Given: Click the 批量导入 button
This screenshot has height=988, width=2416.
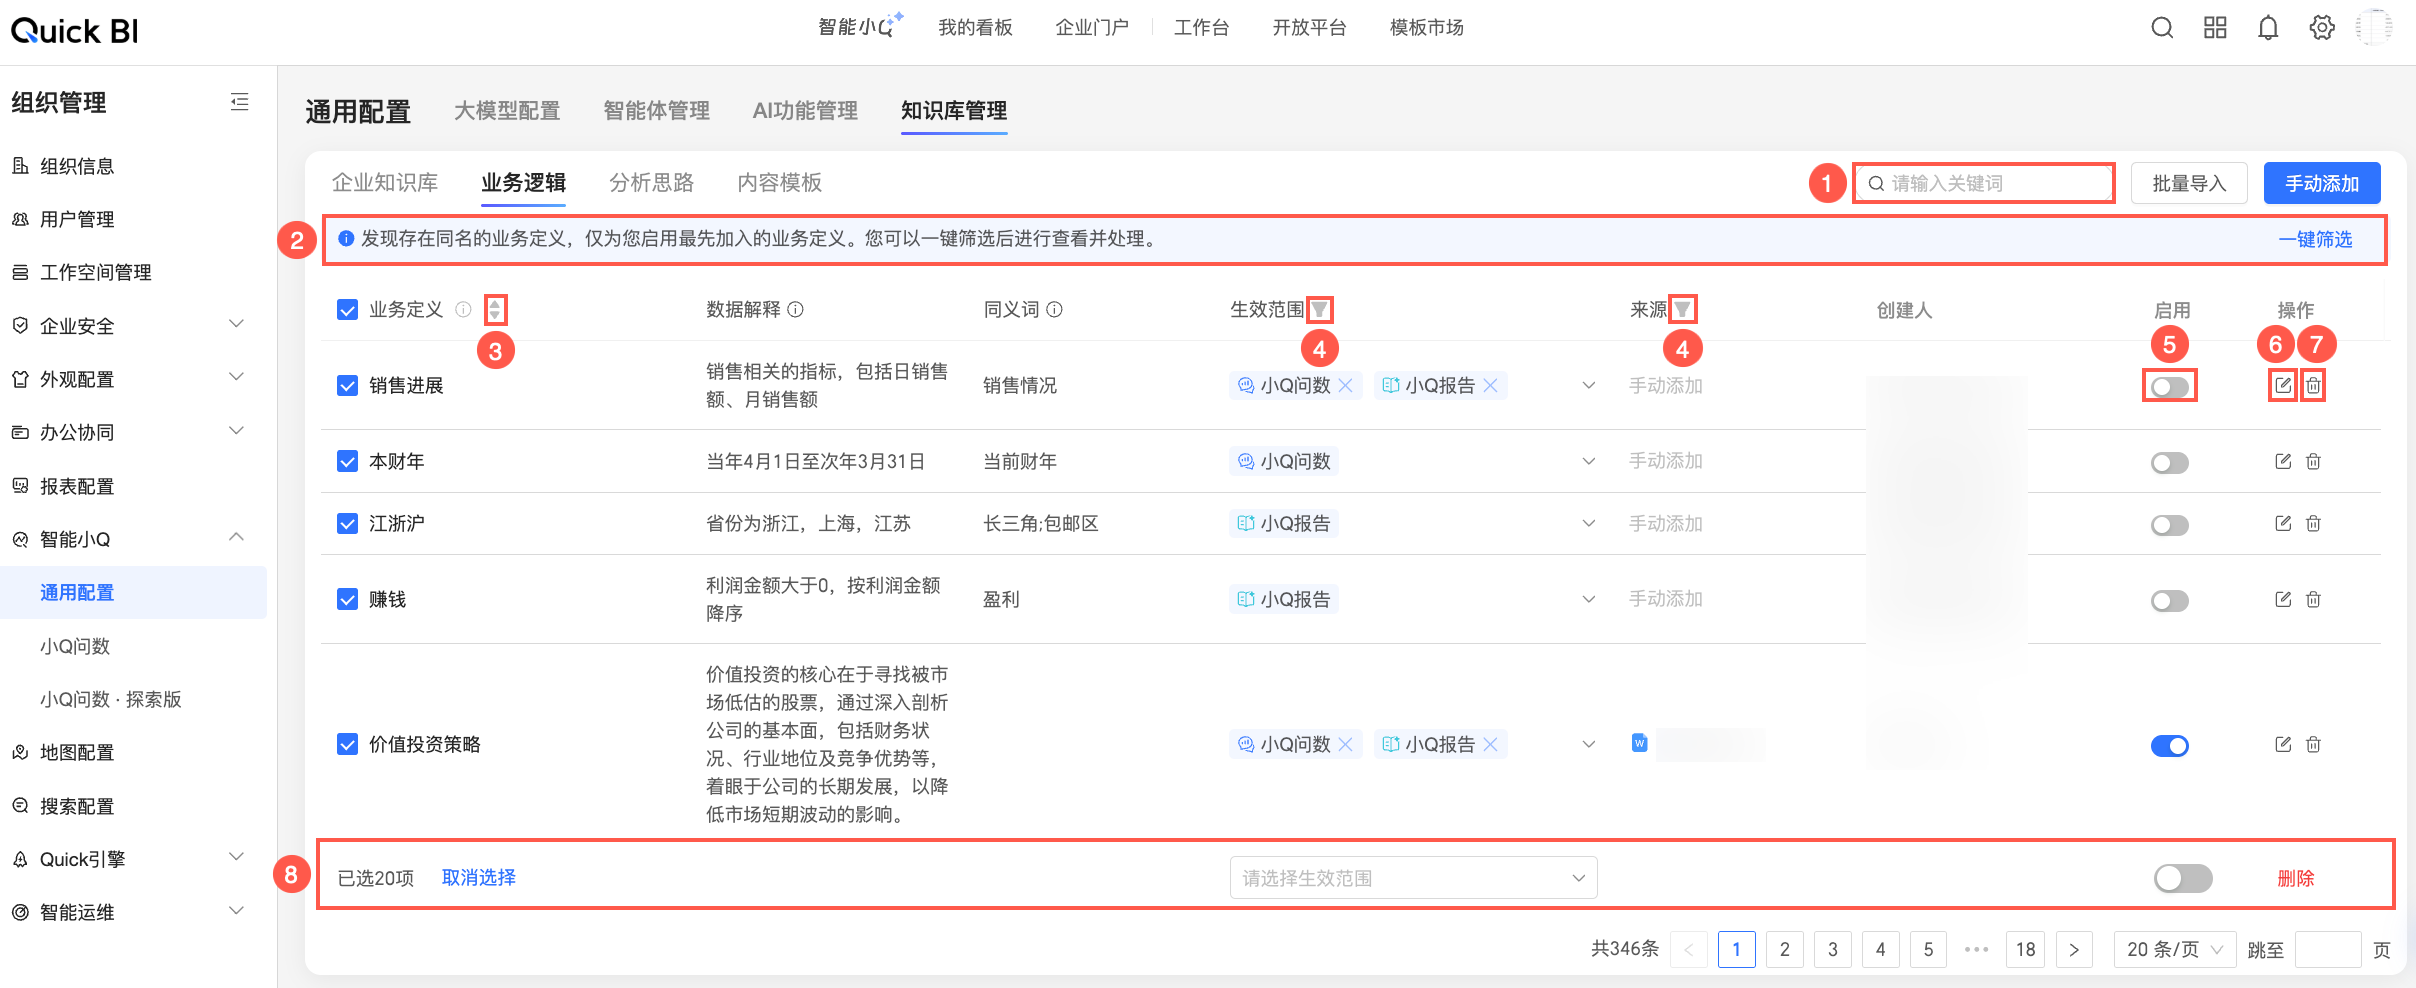Looking at the screenshot, I should pyautogui.click(x=2189, y=183).
